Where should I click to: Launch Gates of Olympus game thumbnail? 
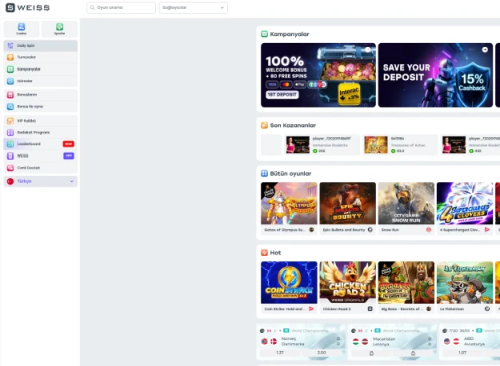coord(289,203)
